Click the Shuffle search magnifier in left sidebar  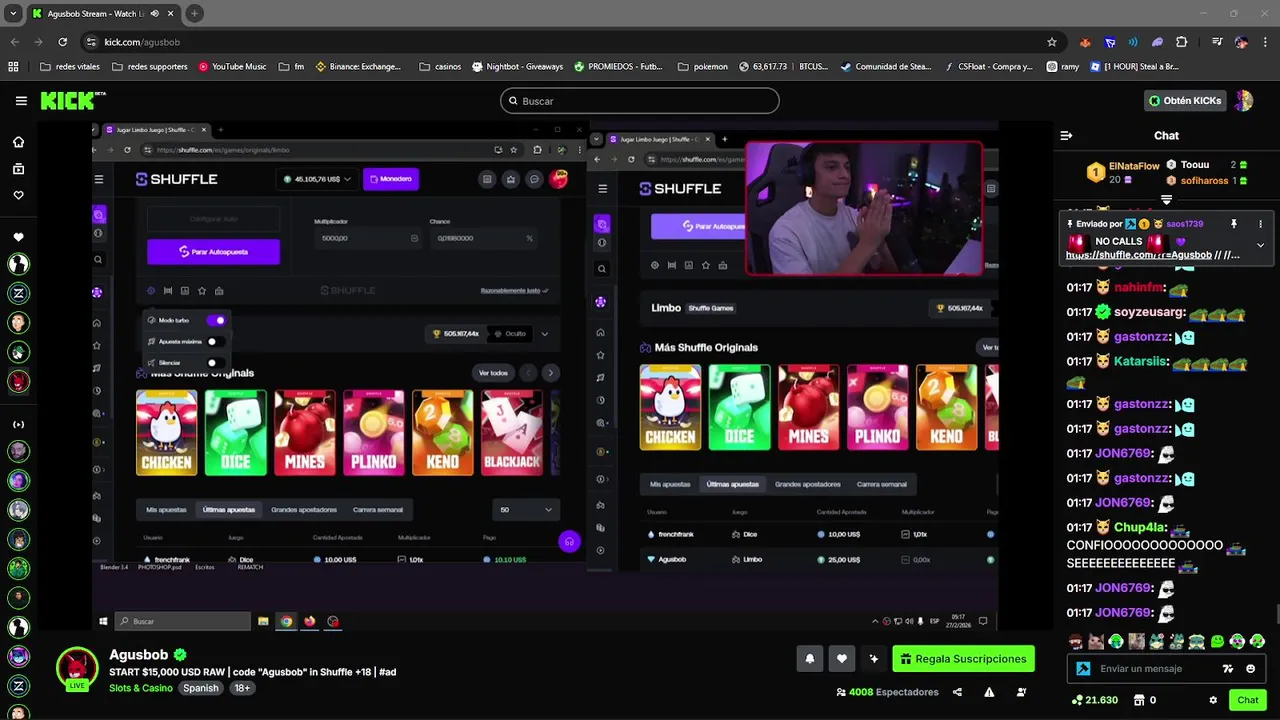pos(98,260)
